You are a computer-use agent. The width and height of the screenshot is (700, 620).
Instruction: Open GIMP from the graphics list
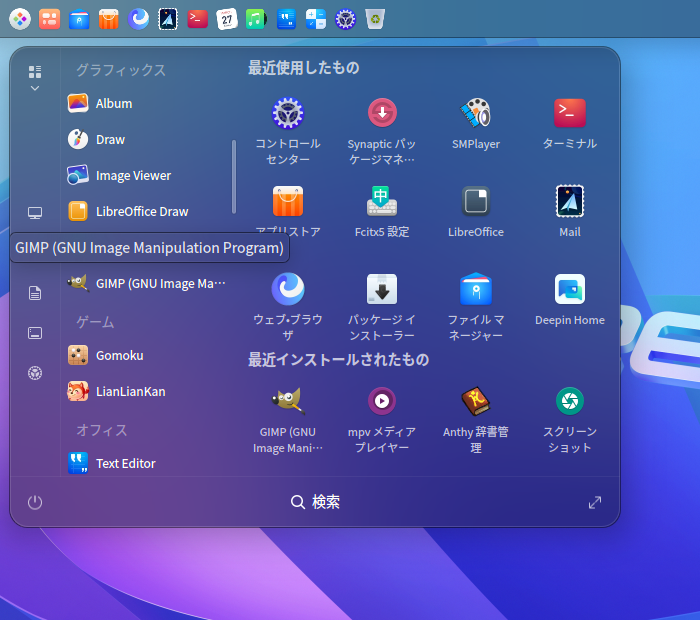[x=147, y=283]
